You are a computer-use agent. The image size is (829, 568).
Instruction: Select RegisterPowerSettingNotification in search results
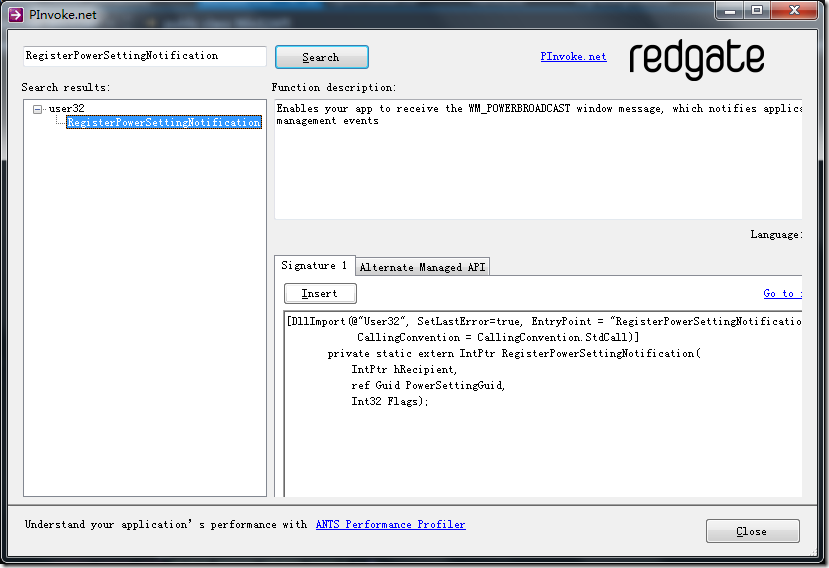pos(164,122)
